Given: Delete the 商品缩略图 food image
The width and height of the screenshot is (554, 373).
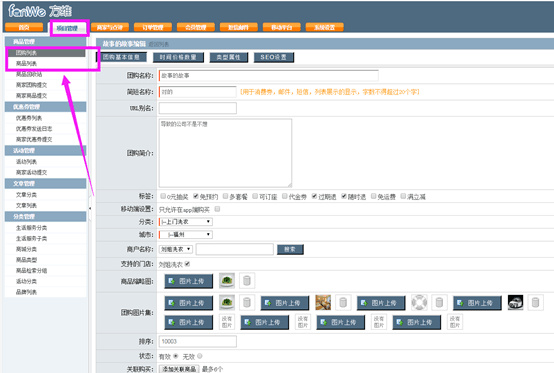Looking at the screenshot, I should 247,281.
